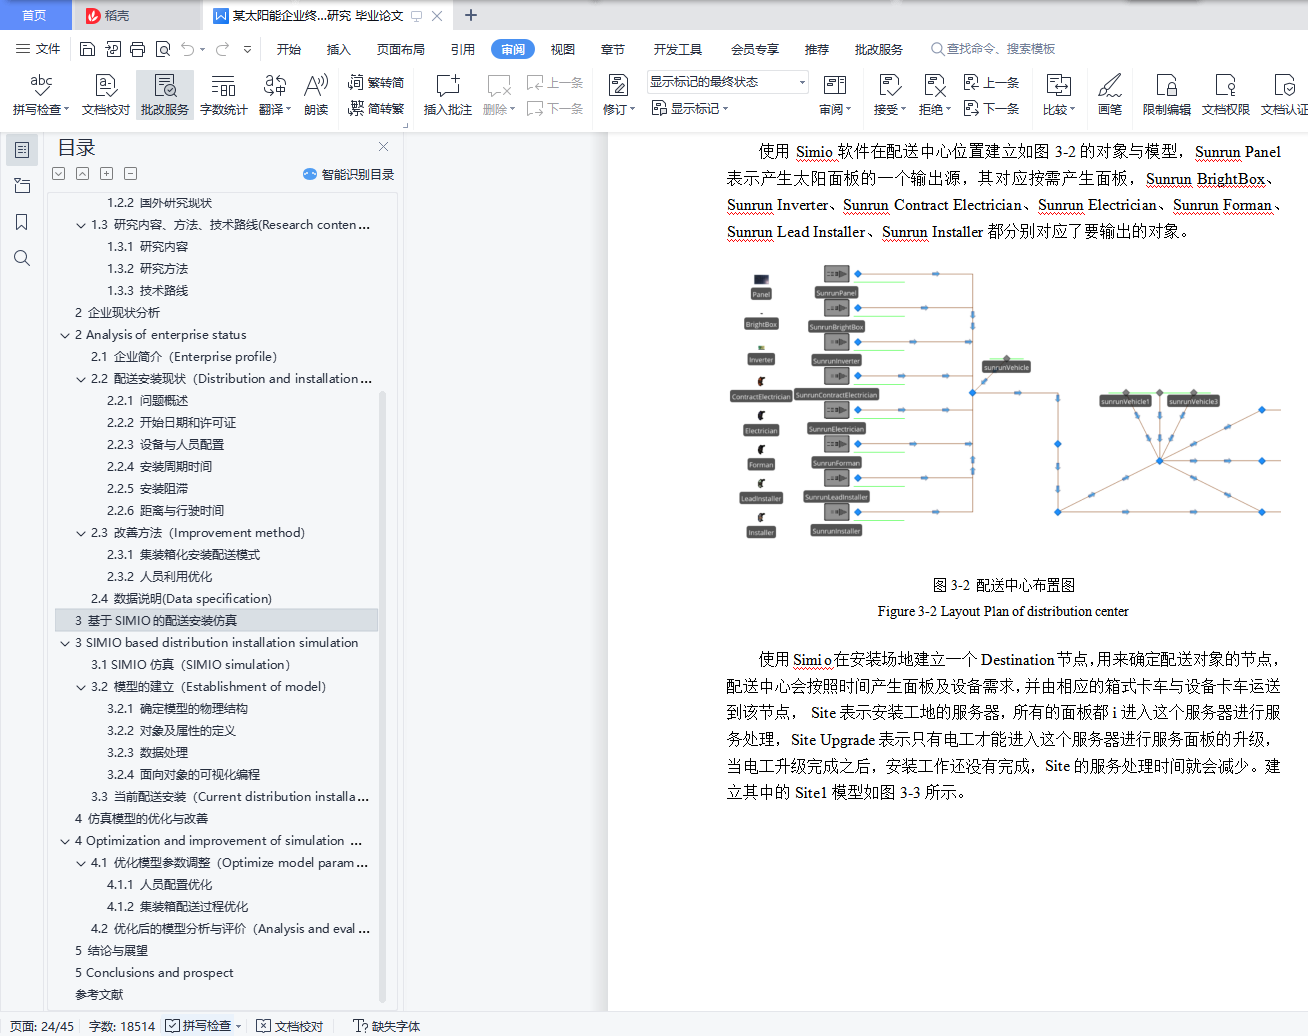
Task: Toggle 拼写检查 in the status bar
Action: [203, 1026]
